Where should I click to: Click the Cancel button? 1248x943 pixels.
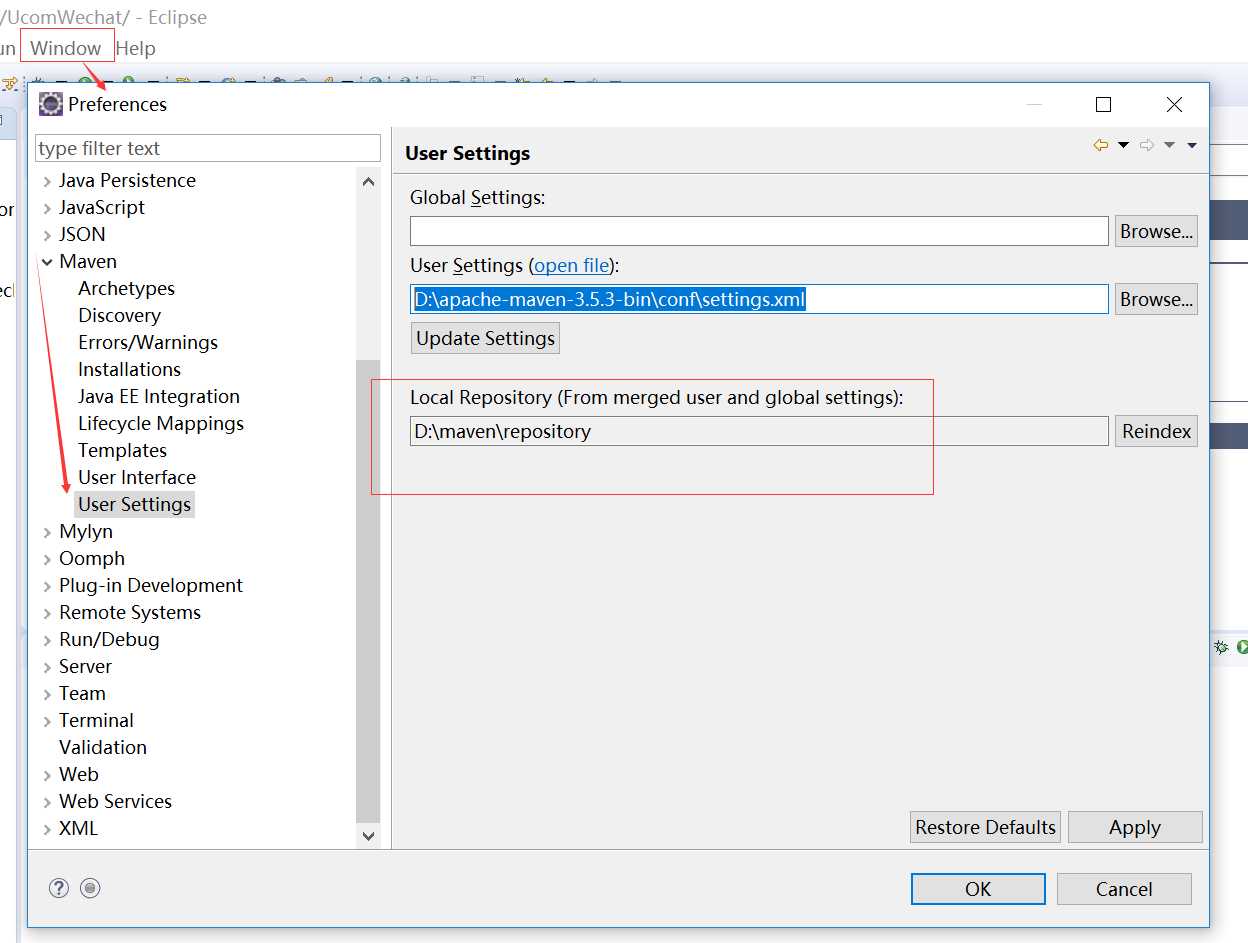[1124, 889]
